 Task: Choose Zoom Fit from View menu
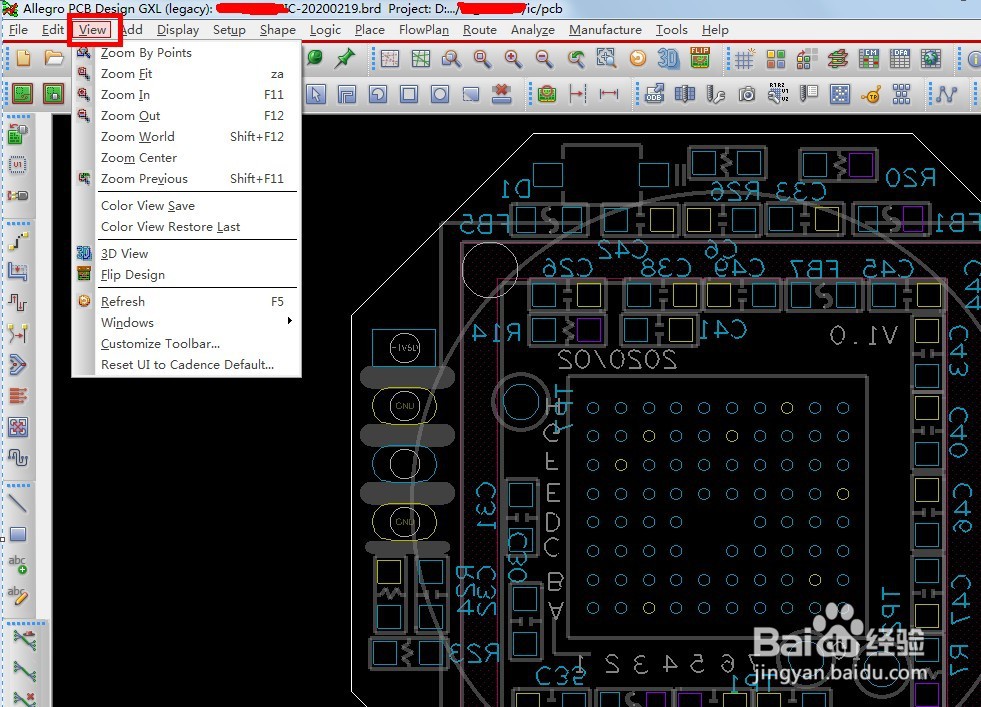(x=186, y=74)
